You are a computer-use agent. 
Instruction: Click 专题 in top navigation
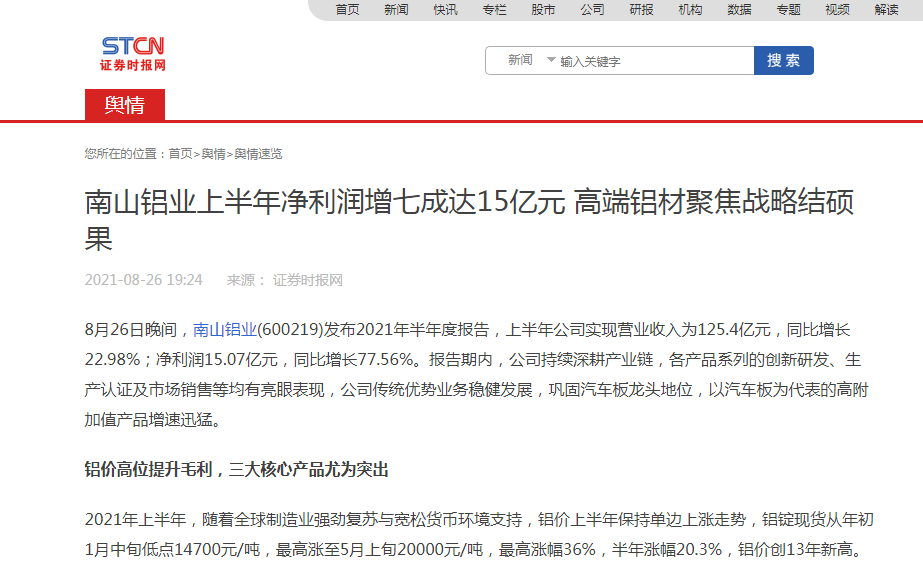click(x=788, y=10)
